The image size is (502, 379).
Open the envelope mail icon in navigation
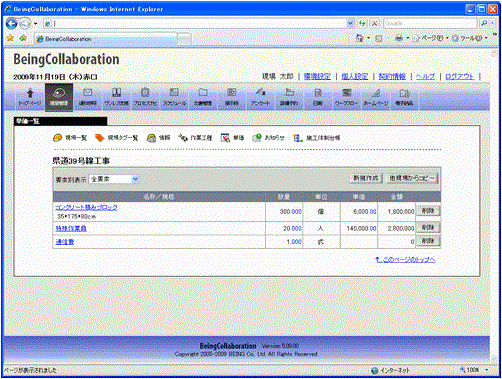pyautogui.click(x=87, y=97)
